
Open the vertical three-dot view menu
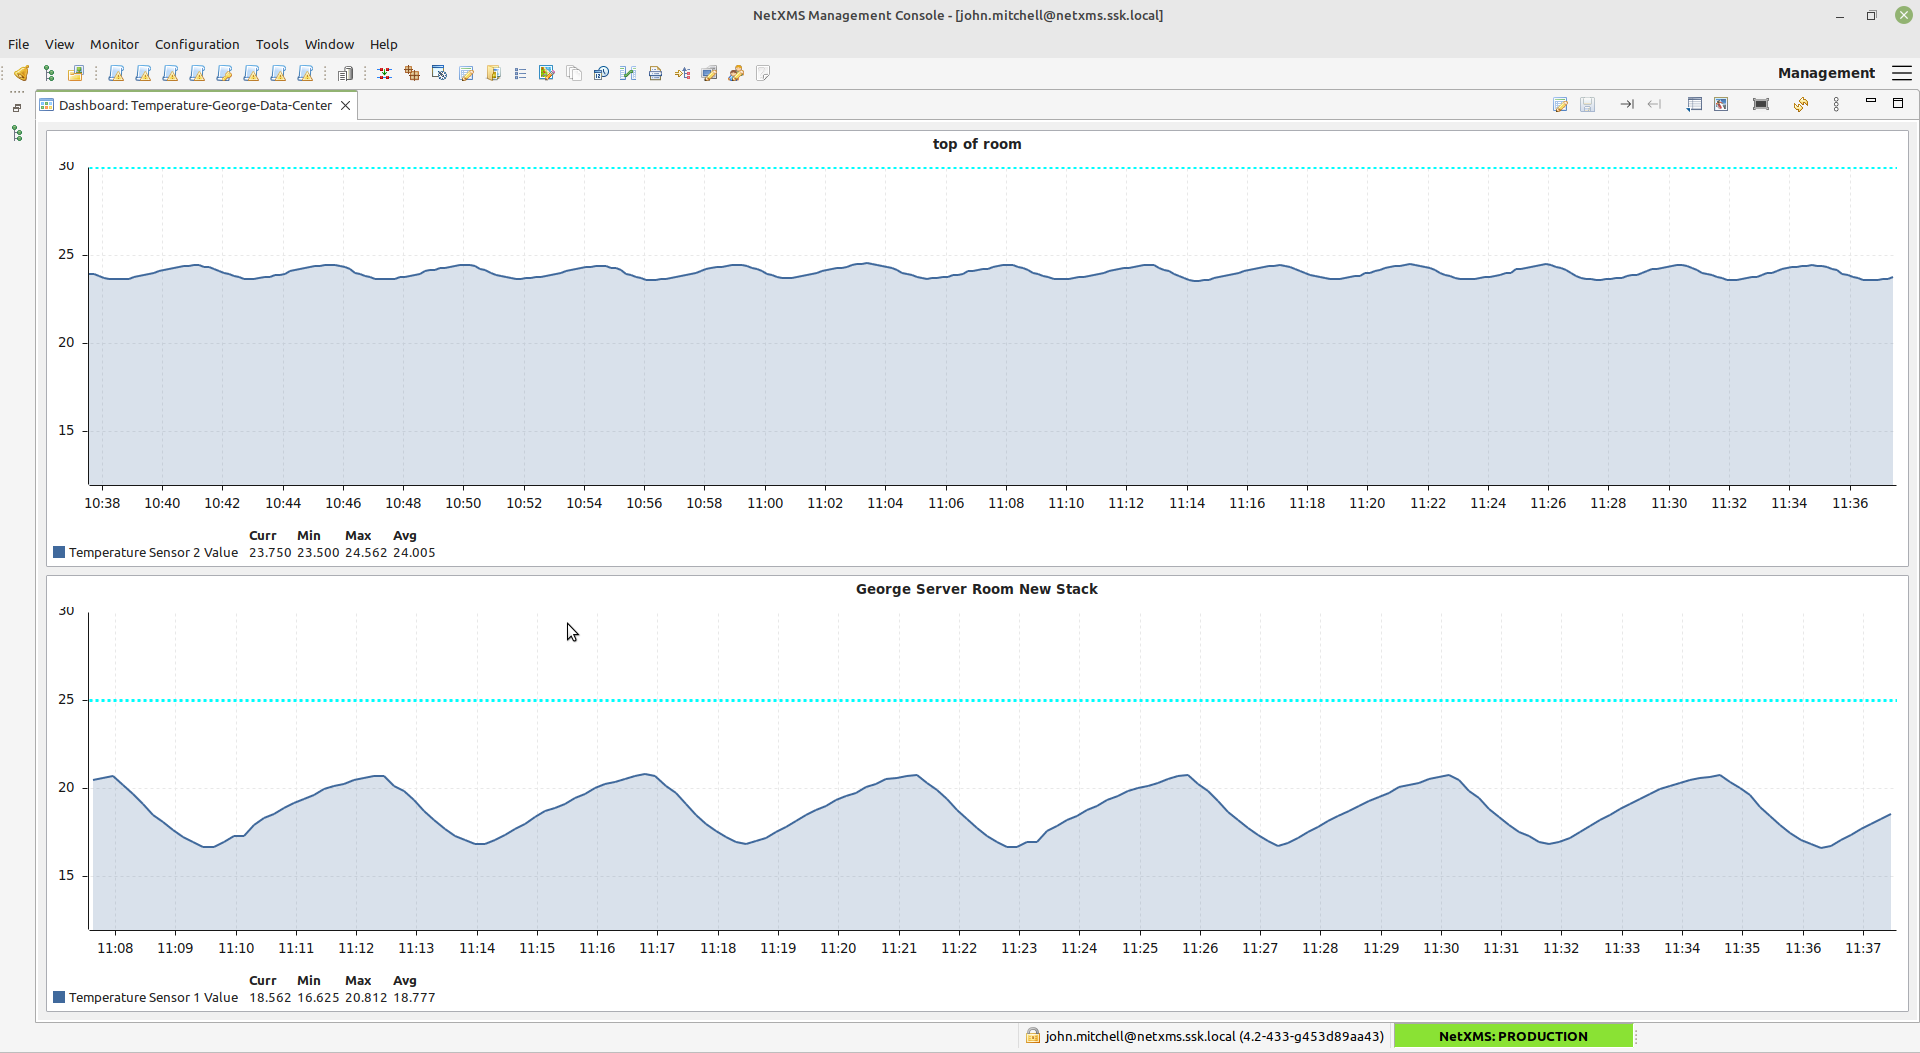tap(1837, 104)
